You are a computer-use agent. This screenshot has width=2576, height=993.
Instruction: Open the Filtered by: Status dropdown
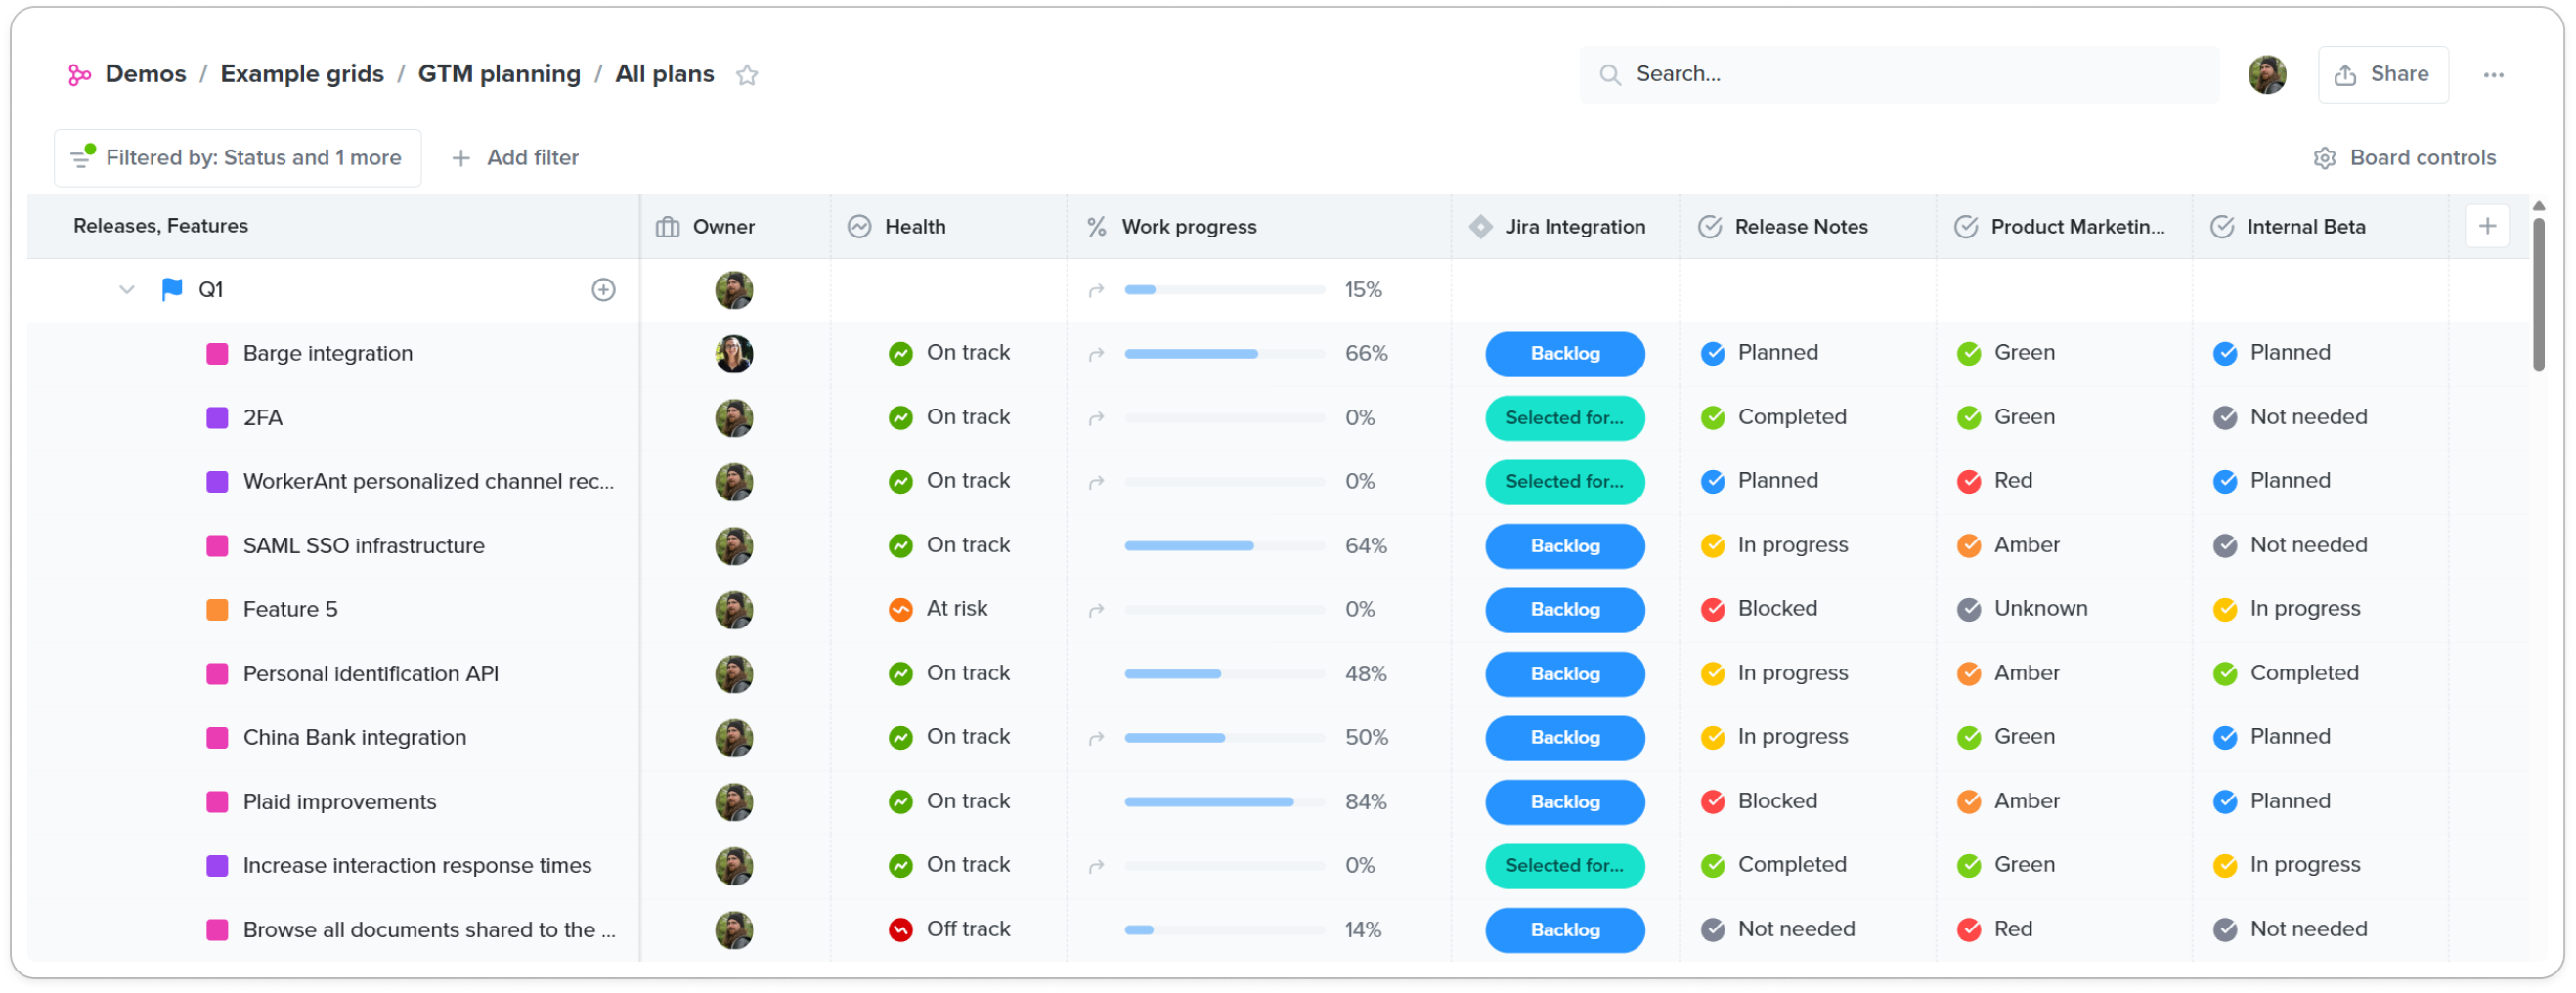click(238, 157)
